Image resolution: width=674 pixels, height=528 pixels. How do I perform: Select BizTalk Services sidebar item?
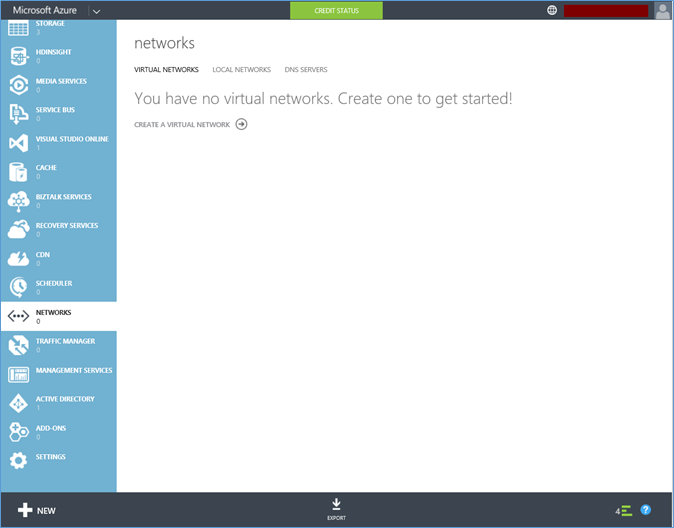coord(58,201)
